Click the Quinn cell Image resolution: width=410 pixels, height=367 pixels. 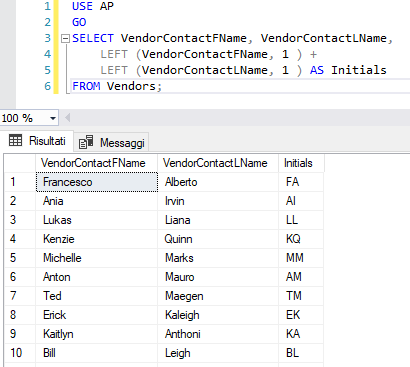pos(218,239)
